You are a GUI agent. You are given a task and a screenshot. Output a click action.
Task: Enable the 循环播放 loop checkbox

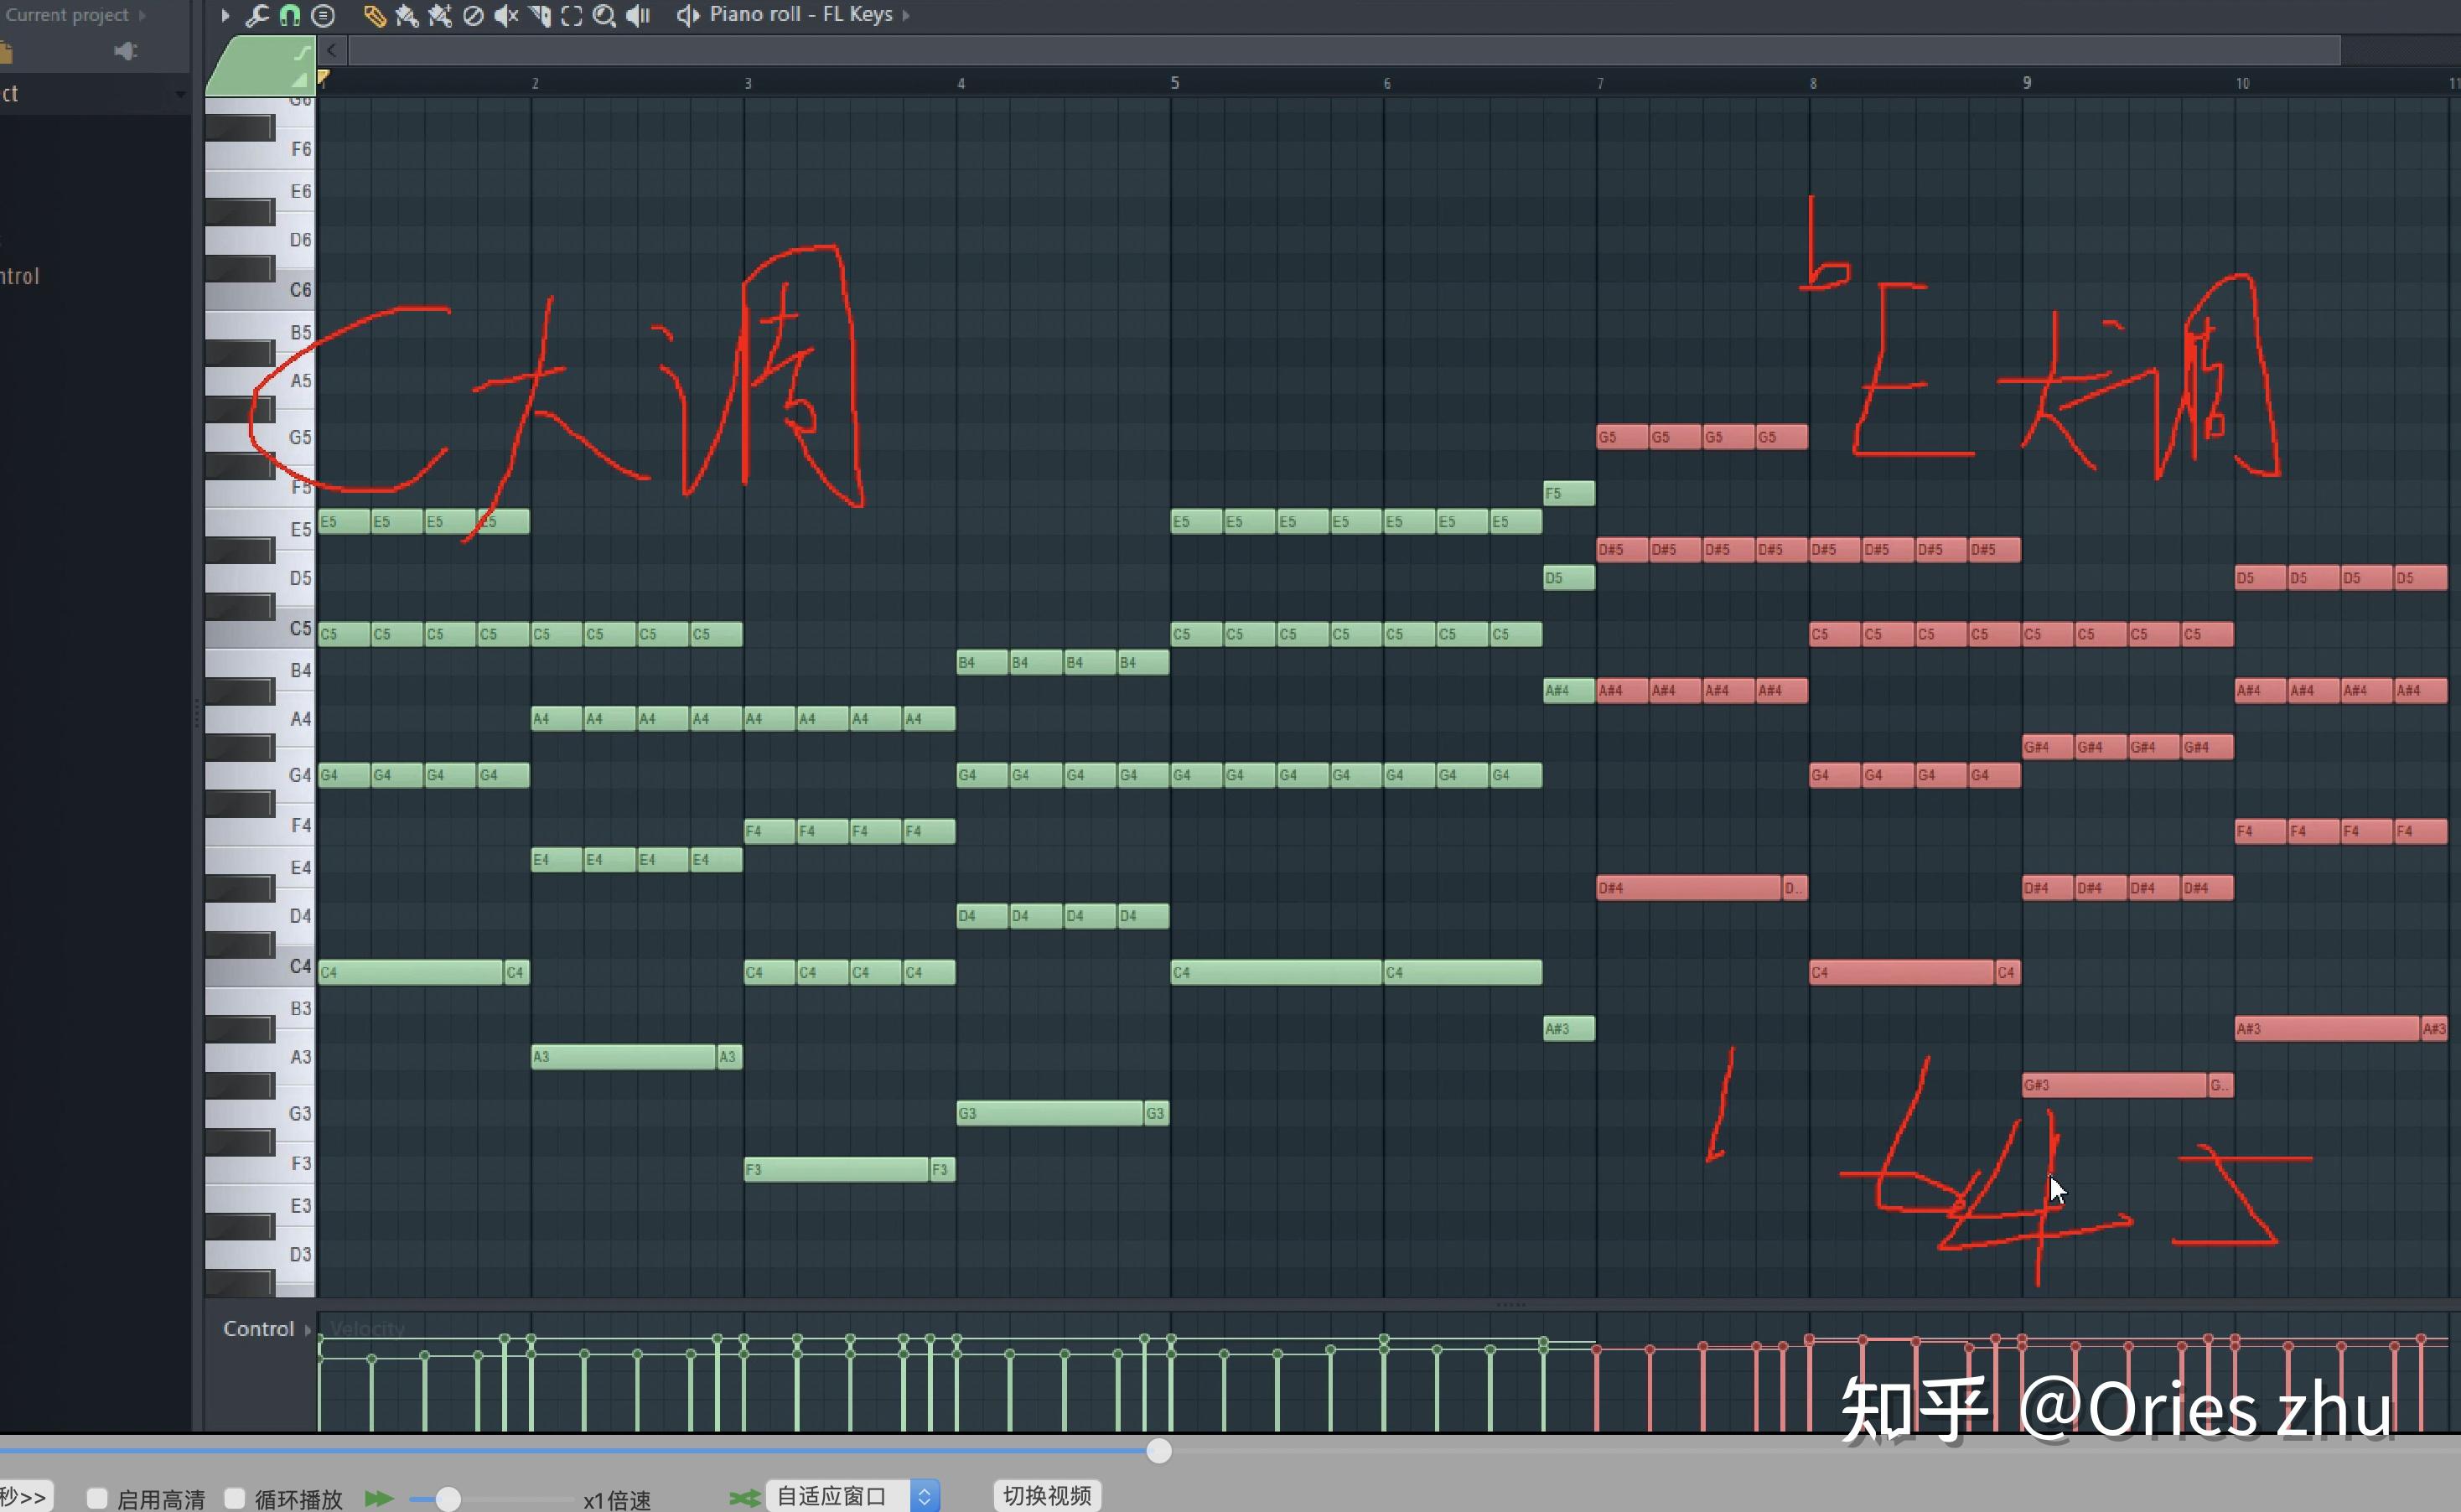[234, 1498]
